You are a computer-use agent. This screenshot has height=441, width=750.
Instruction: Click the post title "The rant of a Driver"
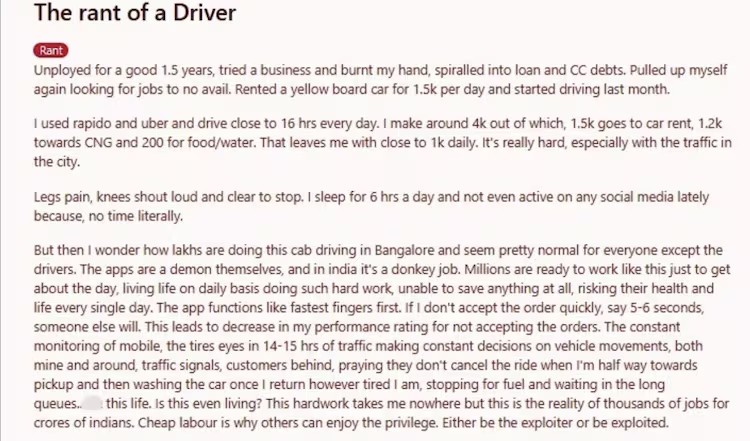tap(134, 14)
